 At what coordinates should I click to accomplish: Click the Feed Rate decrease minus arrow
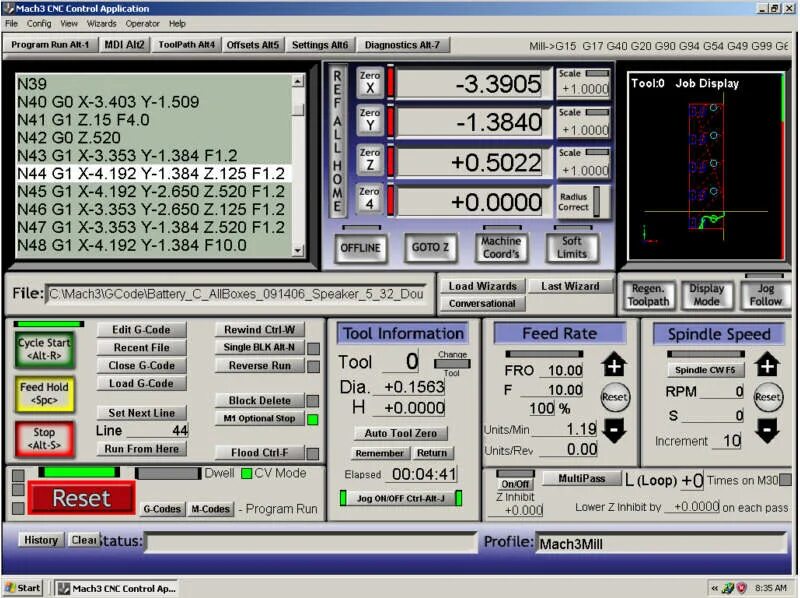614,431
